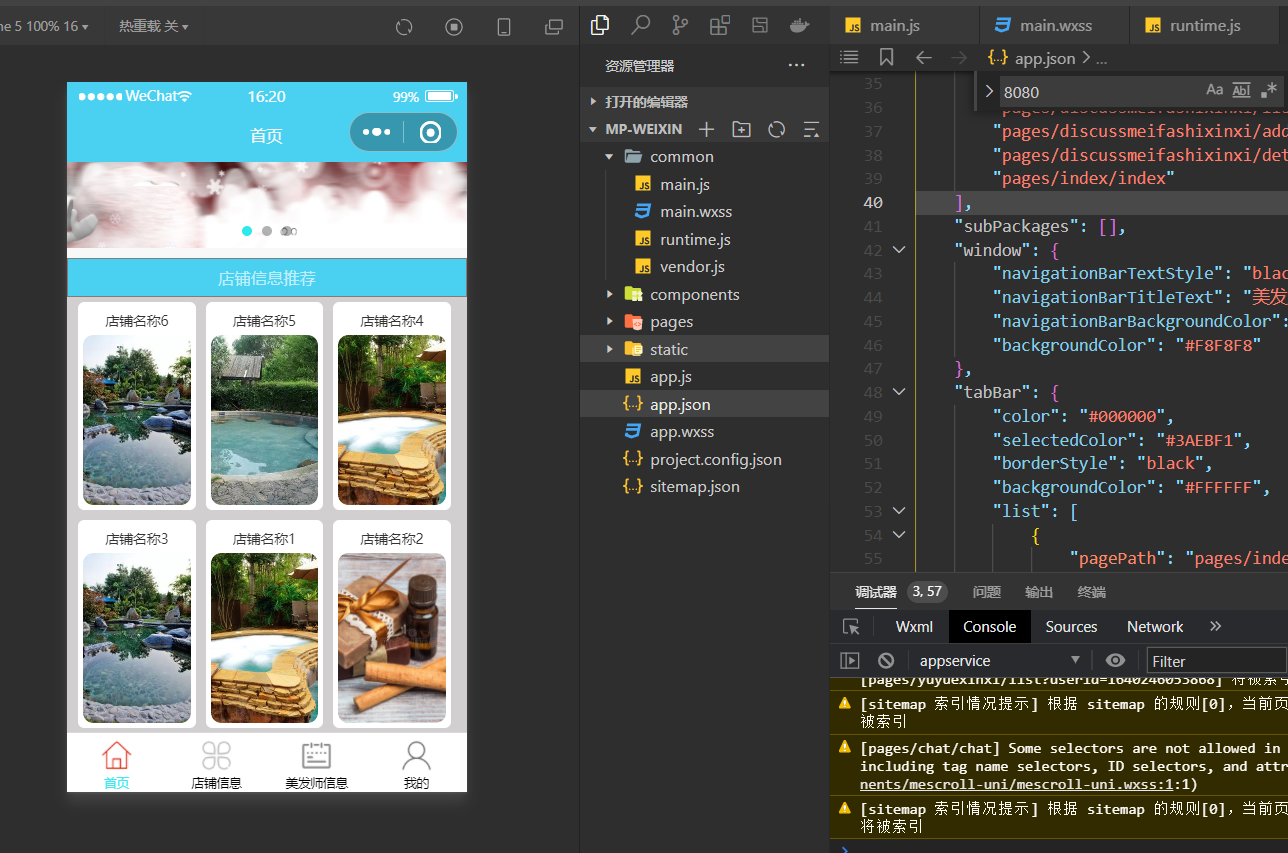Create a new folder in MP-WEIXIN
The height and width of the screenshot is (853, 1288).
click(741, 129)
